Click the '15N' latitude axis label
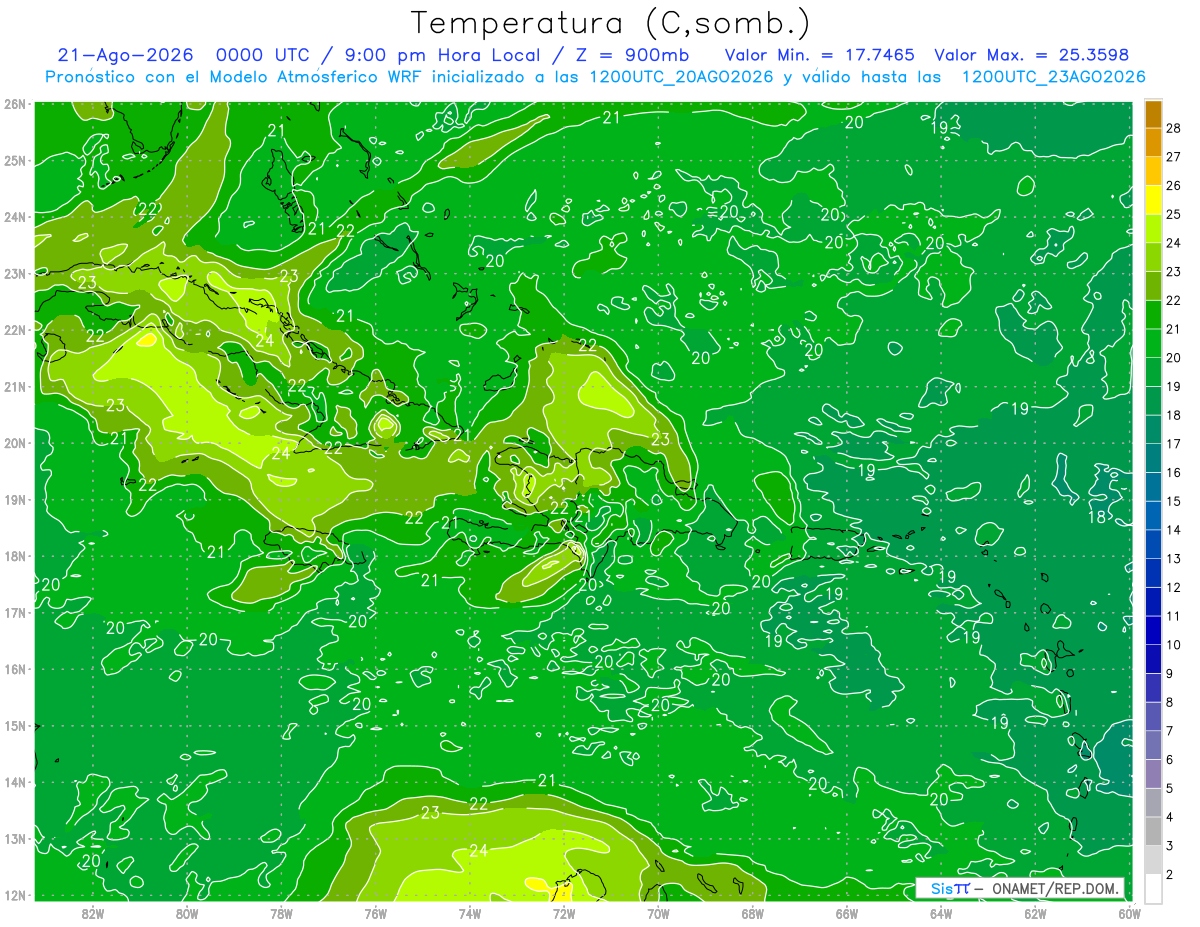Screen dimensions: 1200x927 pyautogui.click(x=15, y=726)
